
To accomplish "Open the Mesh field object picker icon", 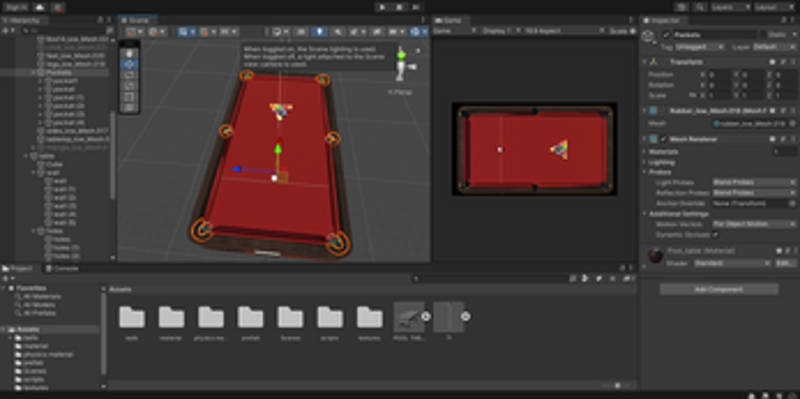I will 792,123.
